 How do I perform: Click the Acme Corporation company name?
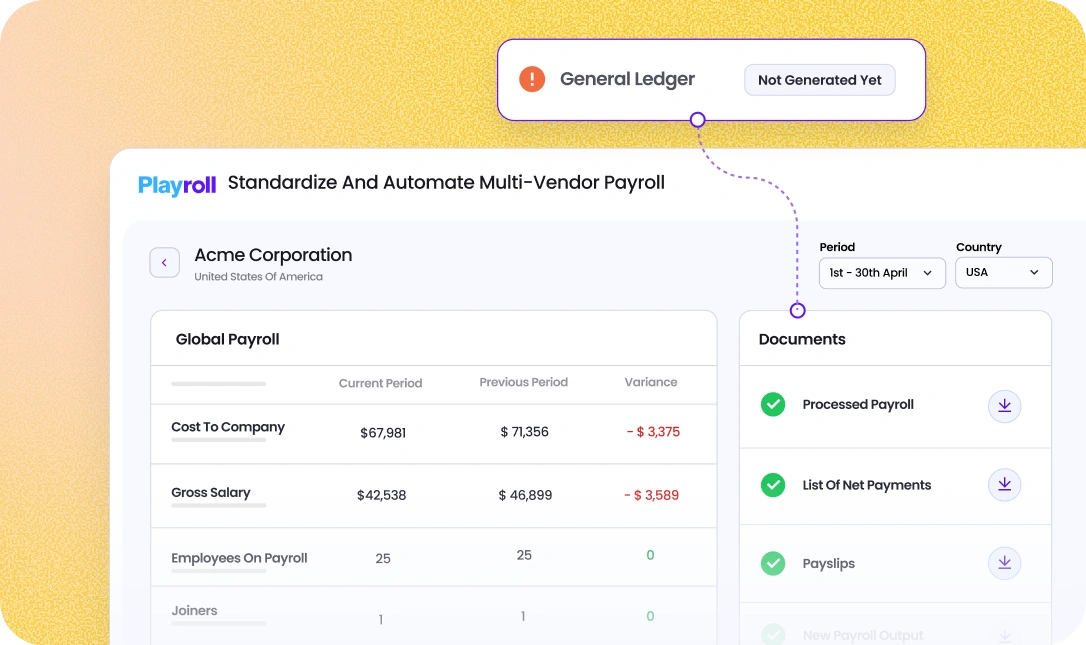pyautogui.click(x=273, y=255)
